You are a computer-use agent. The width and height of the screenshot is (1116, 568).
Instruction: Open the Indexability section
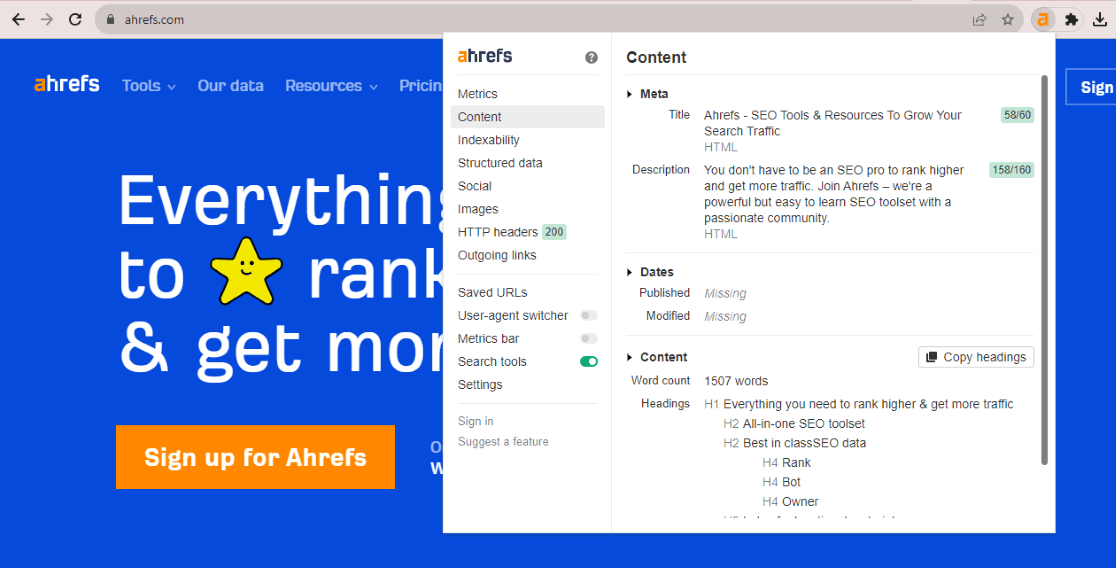coord(527,140)
